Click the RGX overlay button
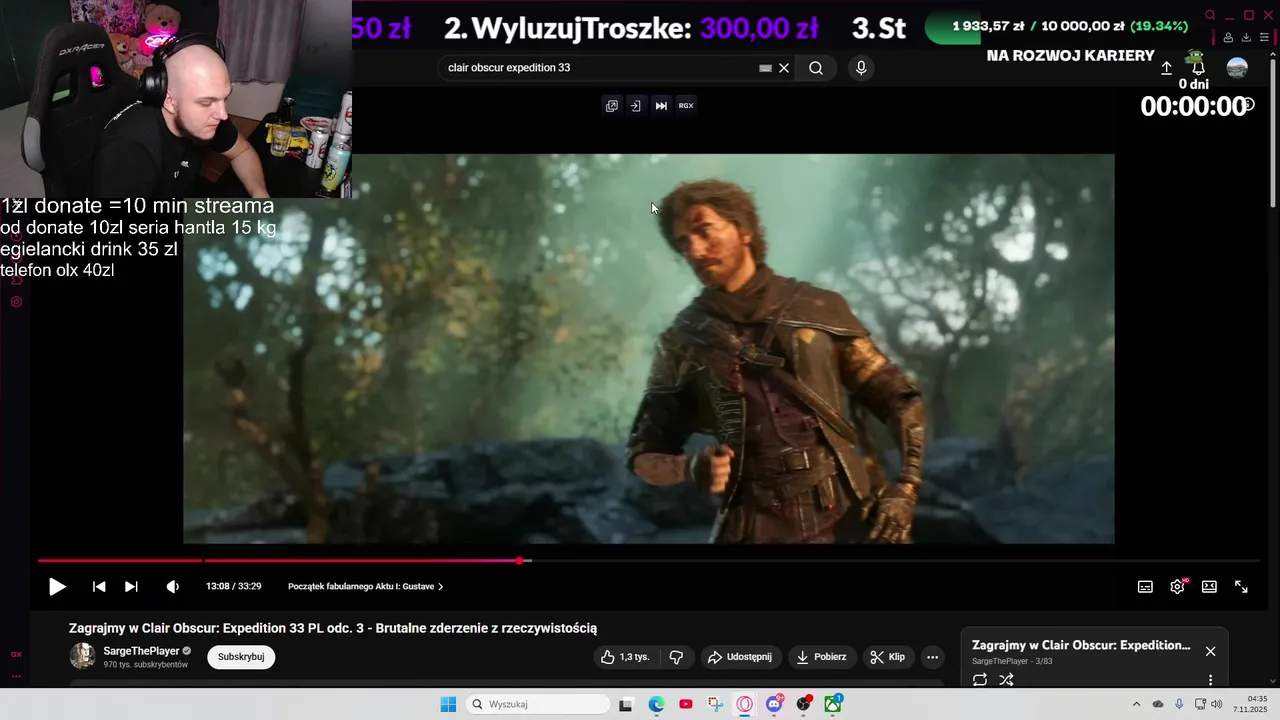 click(686, 105)
